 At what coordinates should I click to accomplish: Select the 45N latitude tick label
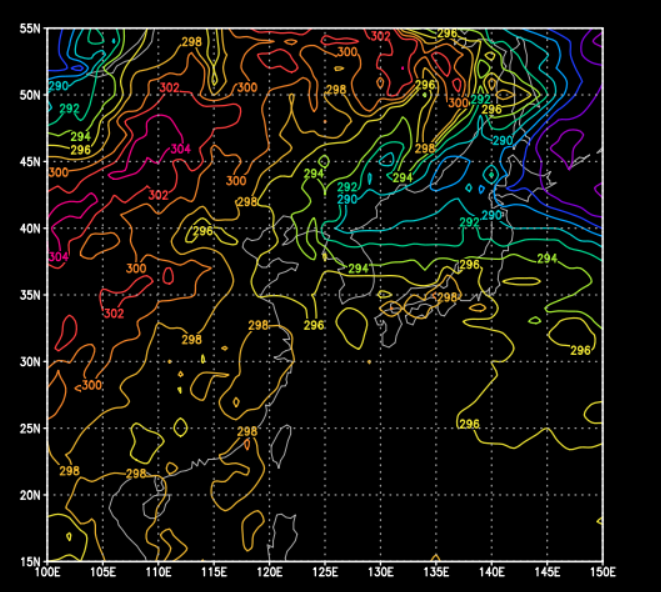tap(29, 162)
